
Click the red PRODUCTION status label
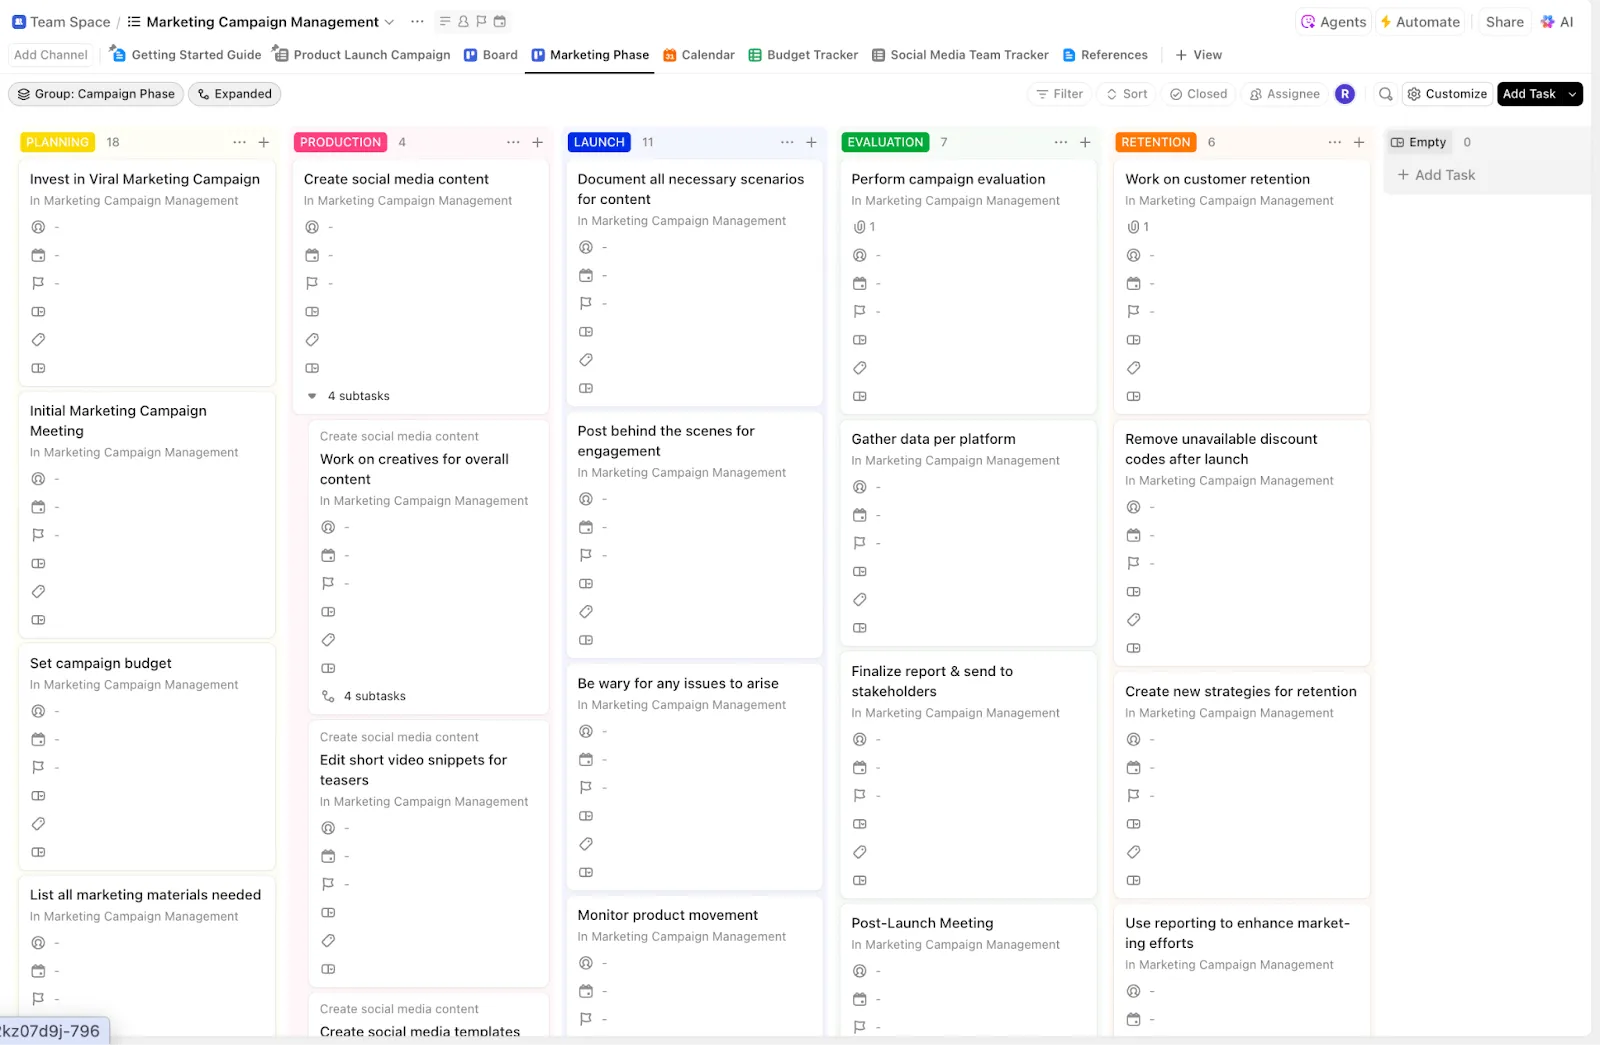[x=340, y=142]
